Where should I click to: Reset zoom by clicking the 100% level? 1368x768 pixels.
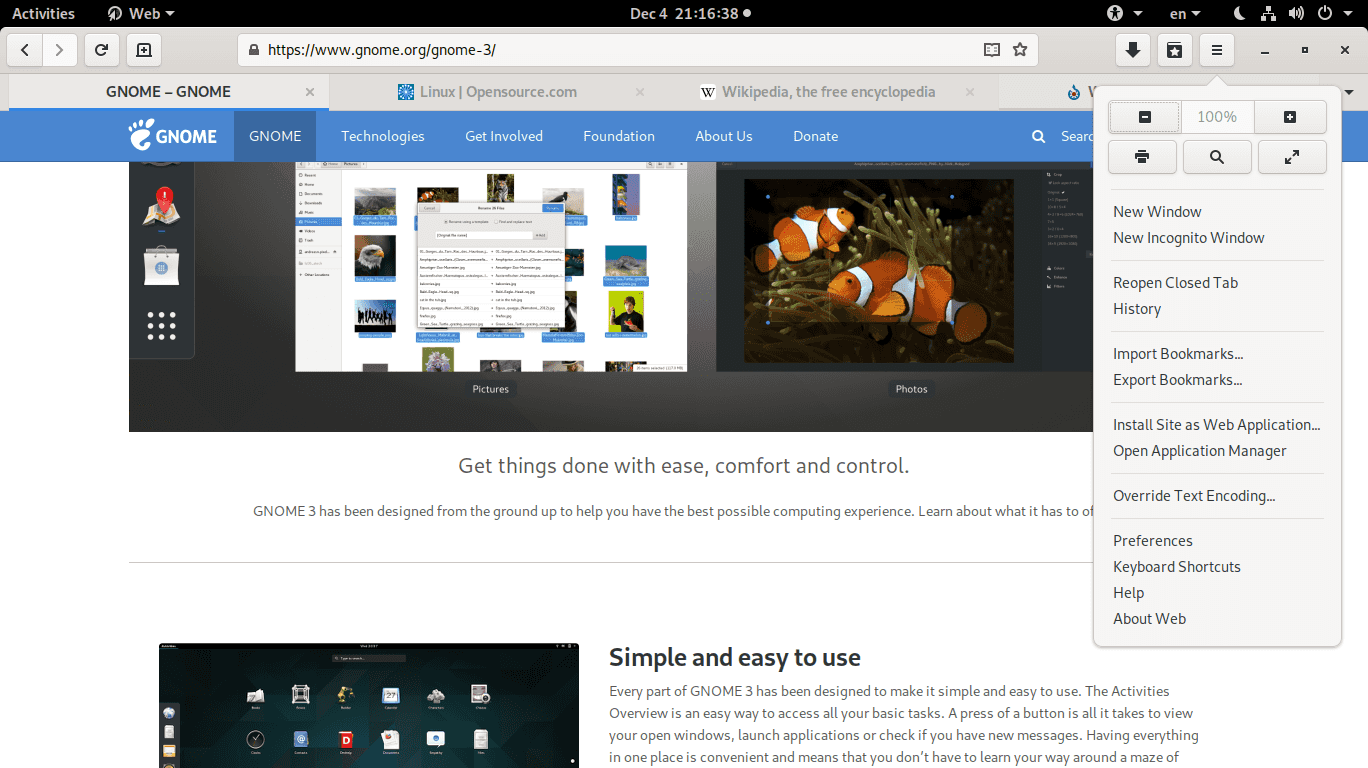(1217, 117)
